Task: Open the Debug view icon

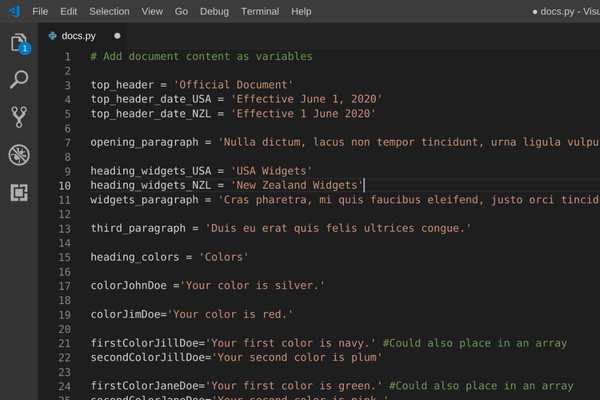Action: 19,155
